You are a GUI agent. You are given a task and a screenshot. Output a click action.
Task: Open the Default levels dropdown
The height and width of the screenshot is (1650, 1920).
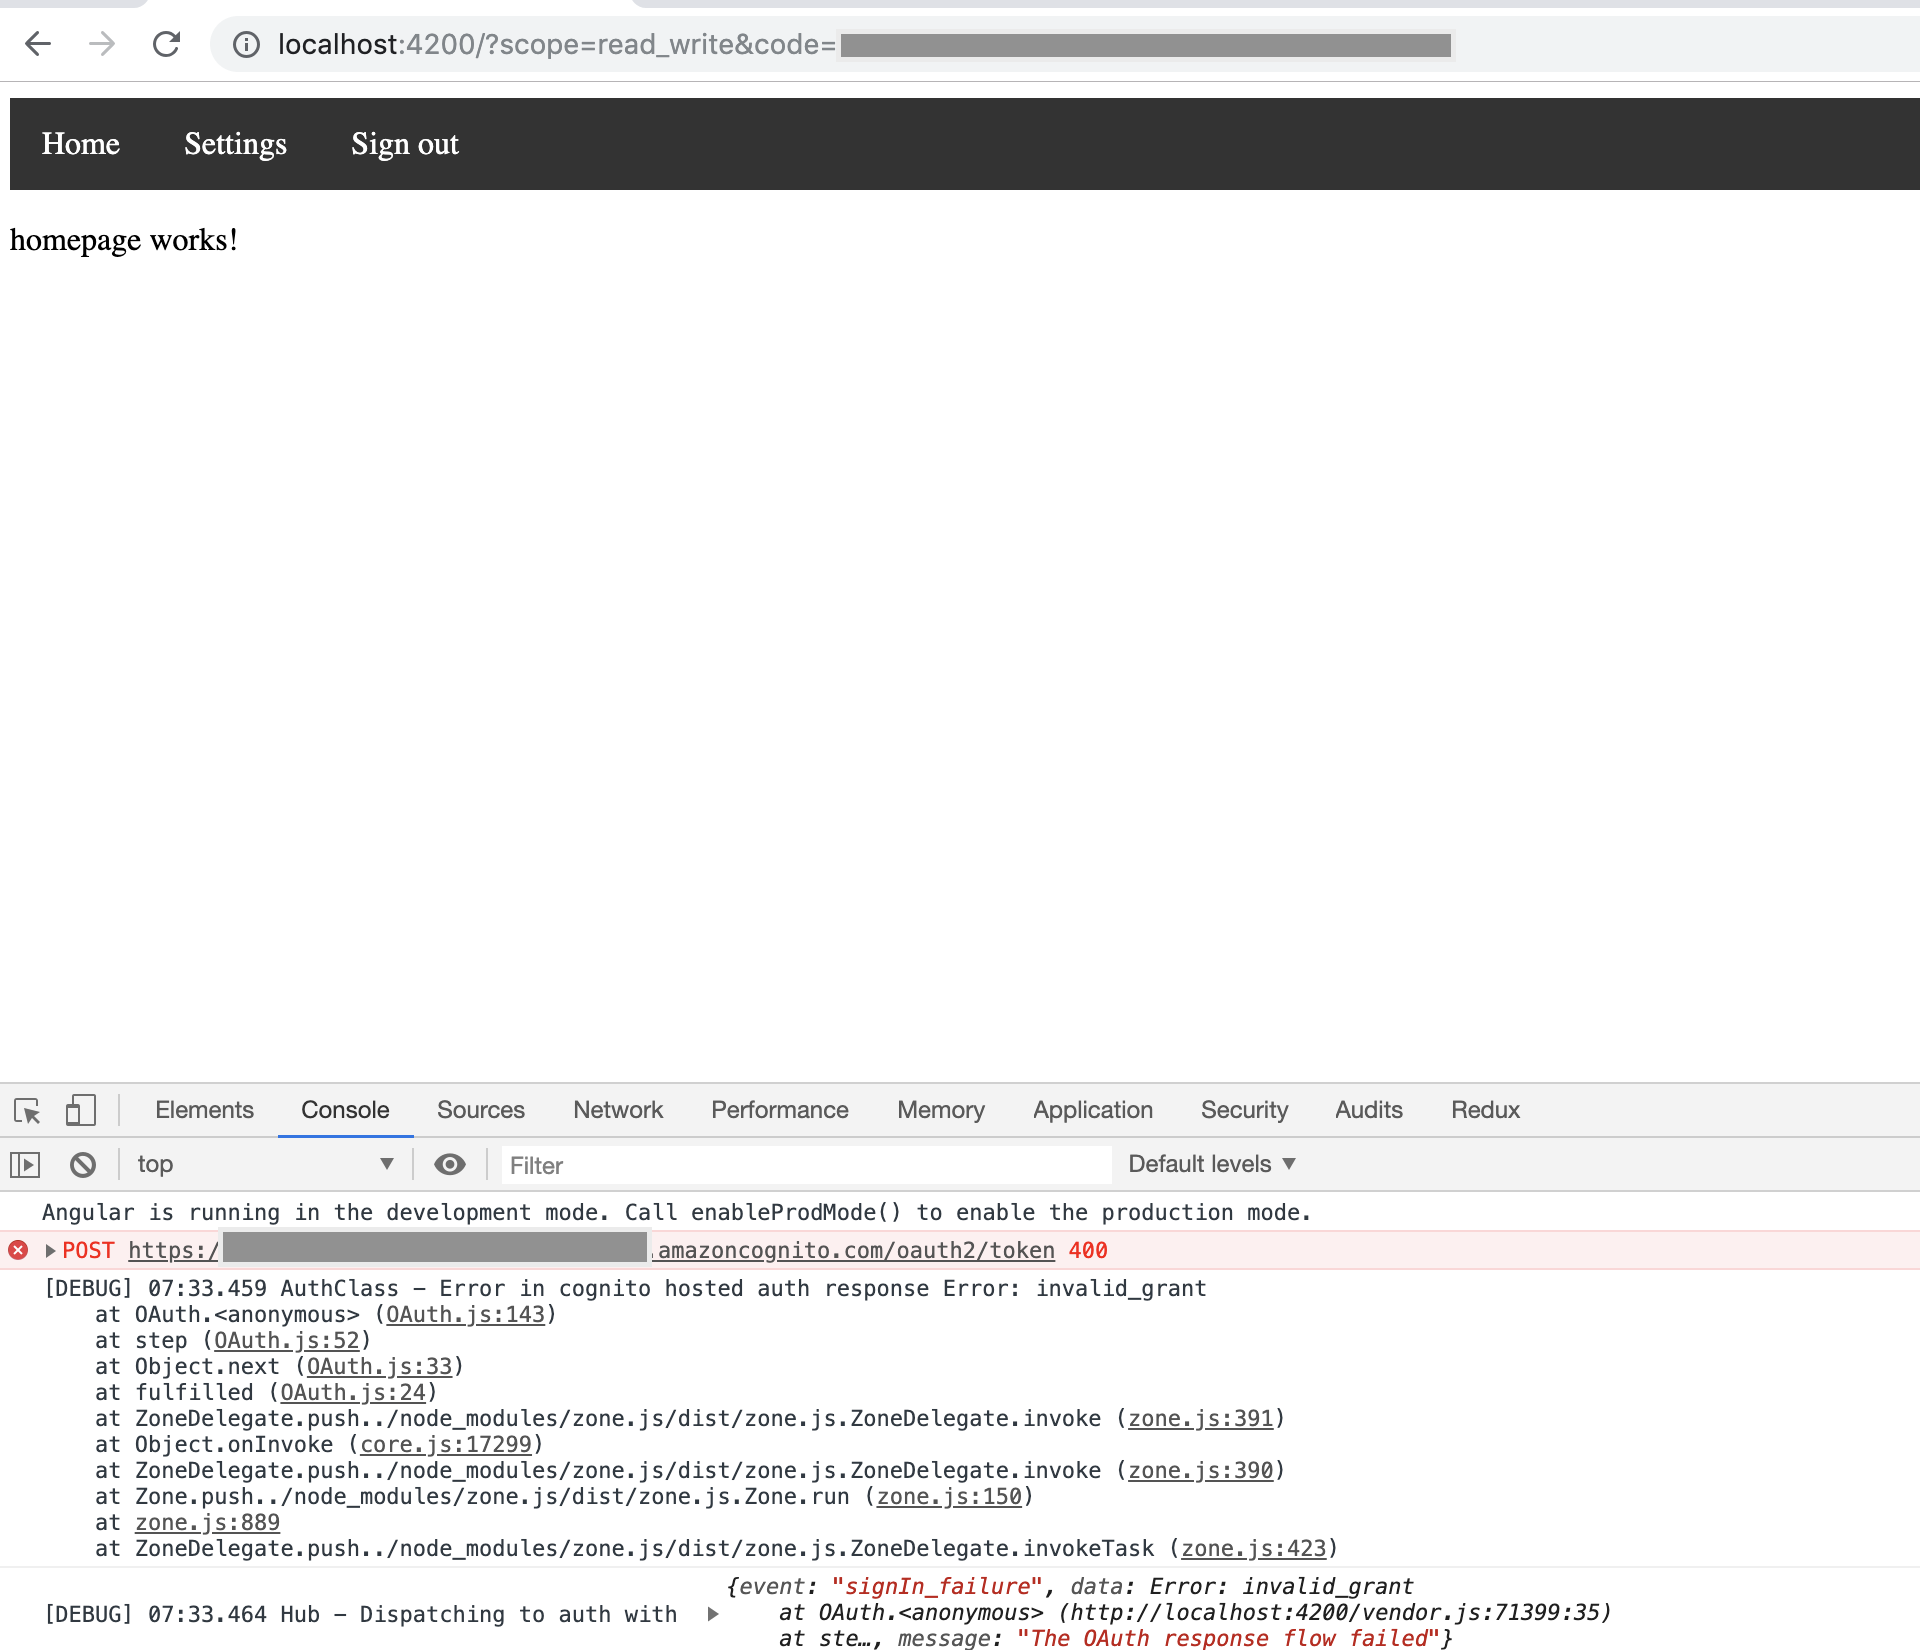1212,1164
